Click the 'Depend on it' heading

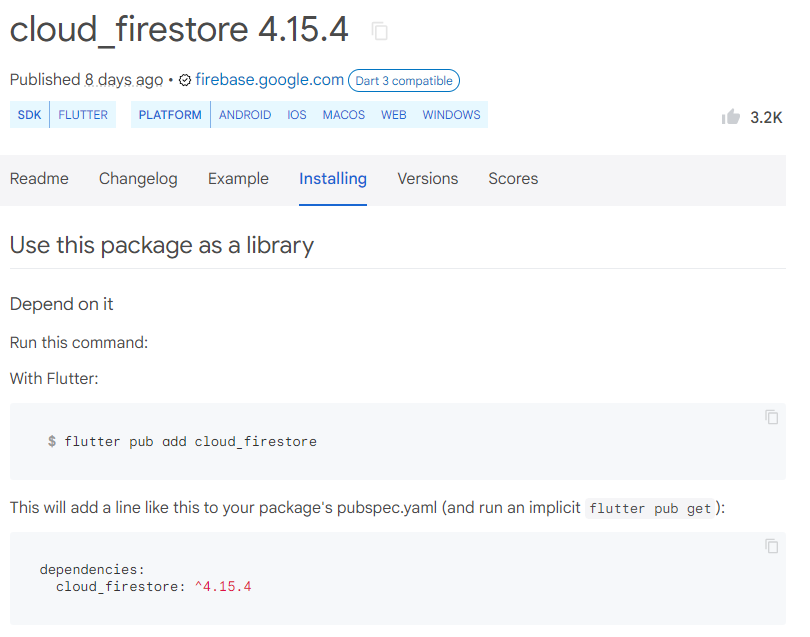[61, 304]
